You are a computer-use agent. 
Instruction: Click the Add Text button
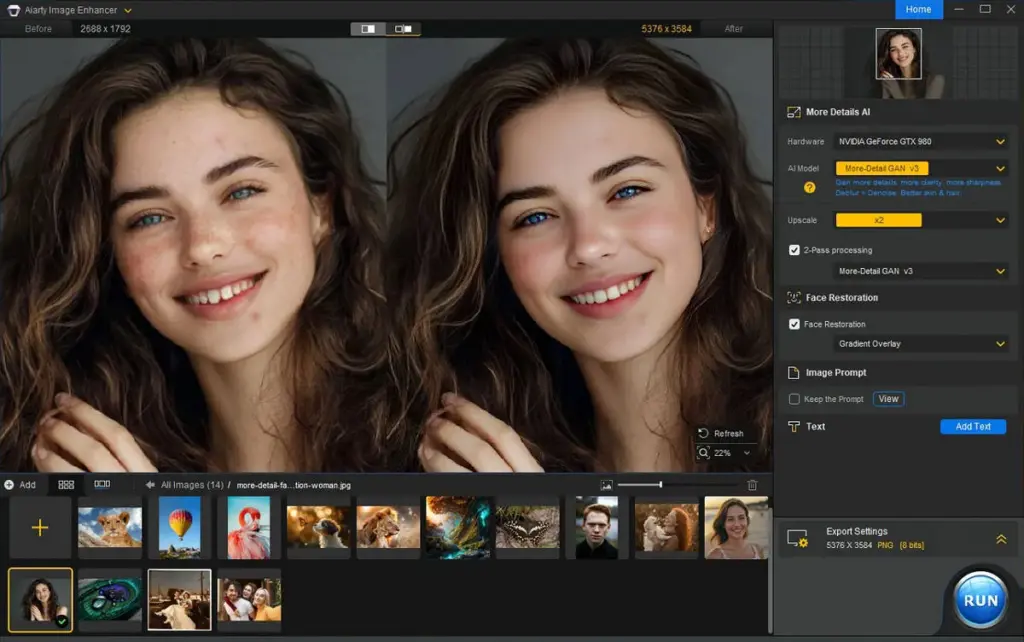pos(973,427)
